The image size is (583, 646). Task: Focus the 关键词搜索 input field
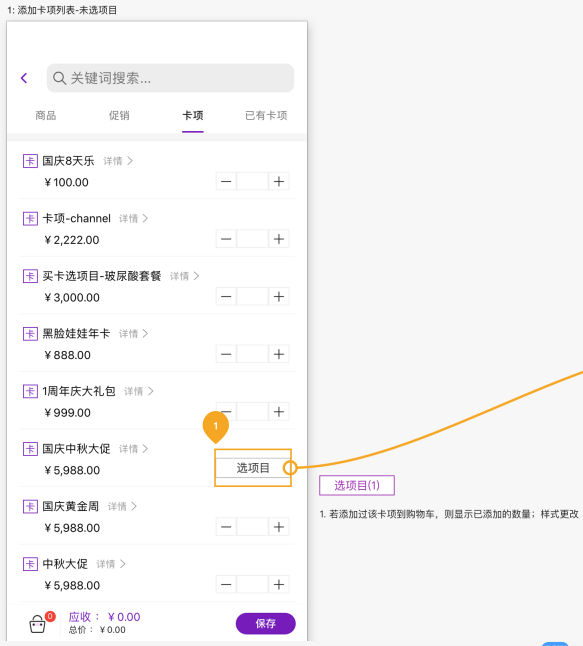pyautogui.click(x=170, y=78)
